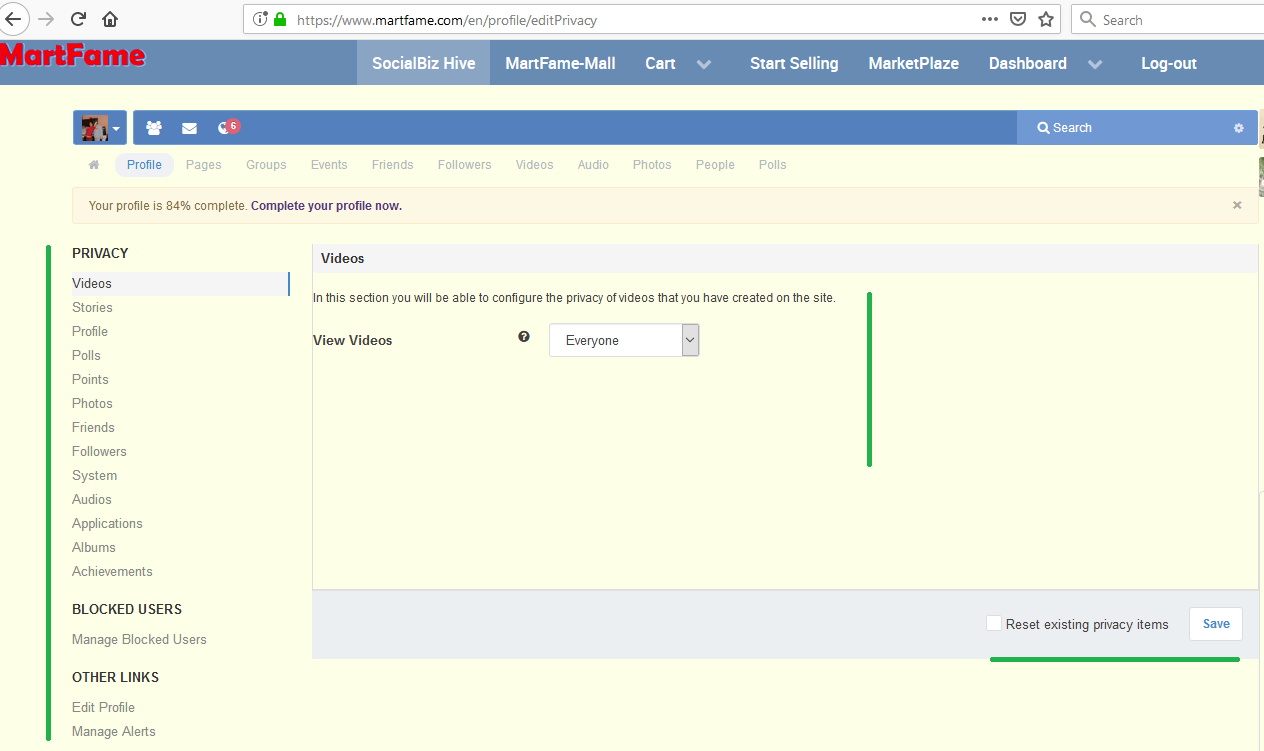
Task: Save page to Pocket icon
Action: pos(1018,19)
